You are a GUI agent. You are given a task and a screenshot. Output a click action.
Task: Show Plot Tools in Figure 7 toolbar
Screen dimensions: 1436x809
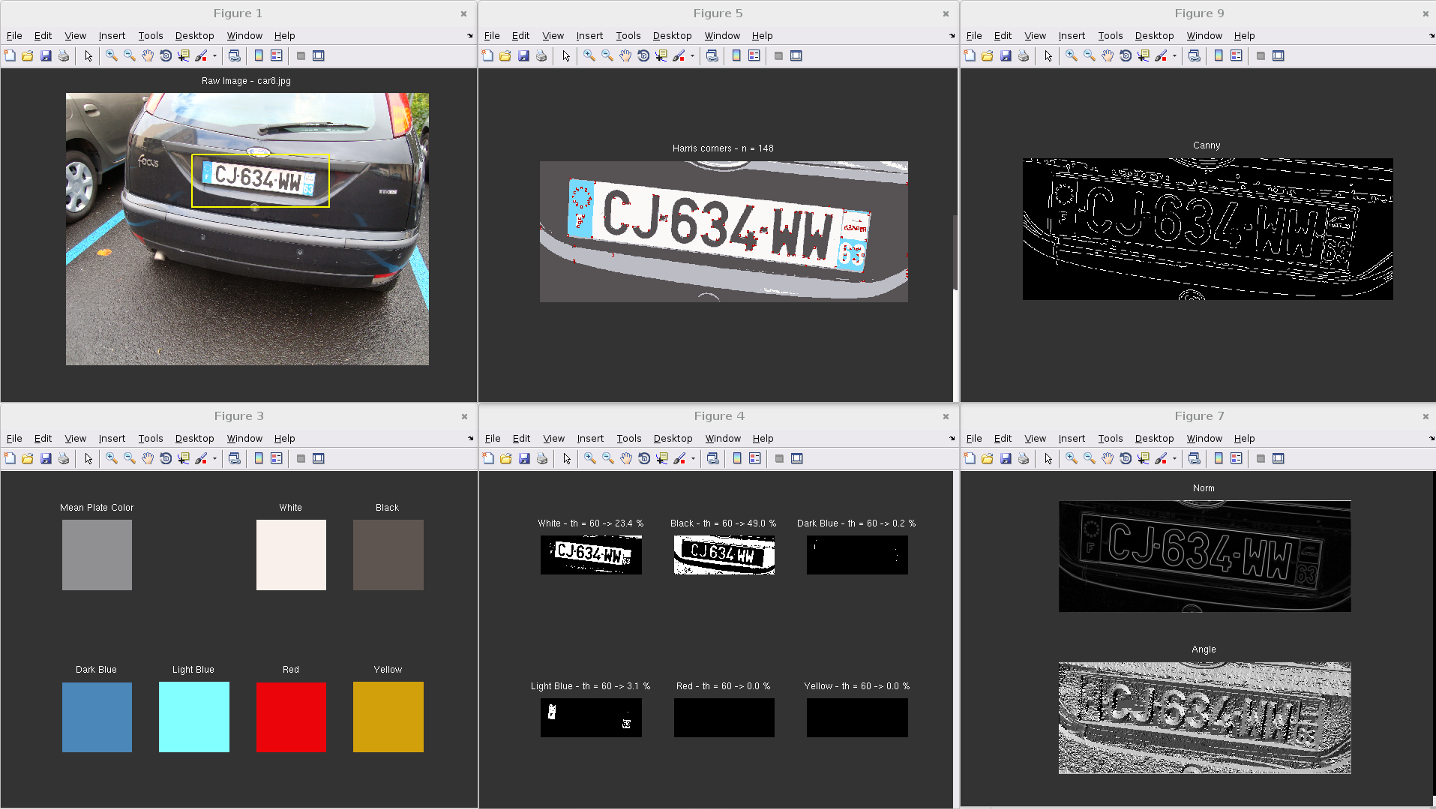(1278, 459)
